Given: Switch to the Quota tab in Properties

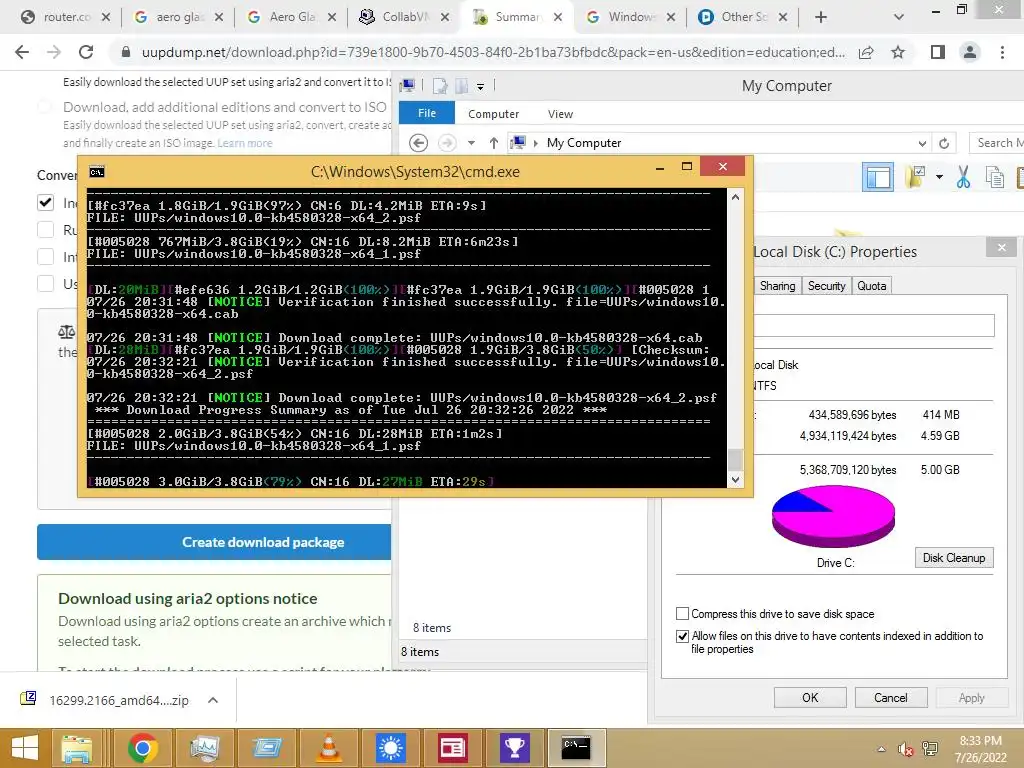Looking at the screenshot, I should [x=871, y=286].
